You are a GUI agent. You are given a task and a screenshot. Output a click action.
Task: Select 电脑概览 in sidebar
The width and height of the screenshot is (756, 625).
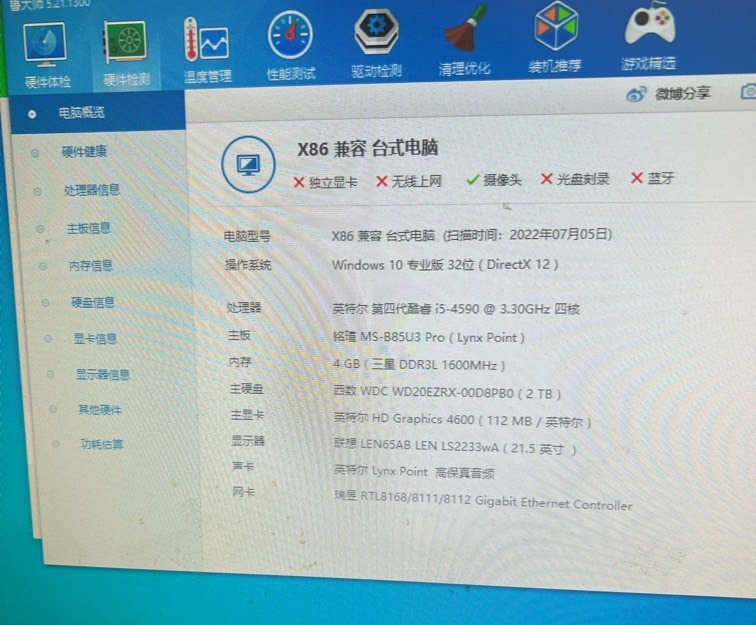(x=81, y=113)
